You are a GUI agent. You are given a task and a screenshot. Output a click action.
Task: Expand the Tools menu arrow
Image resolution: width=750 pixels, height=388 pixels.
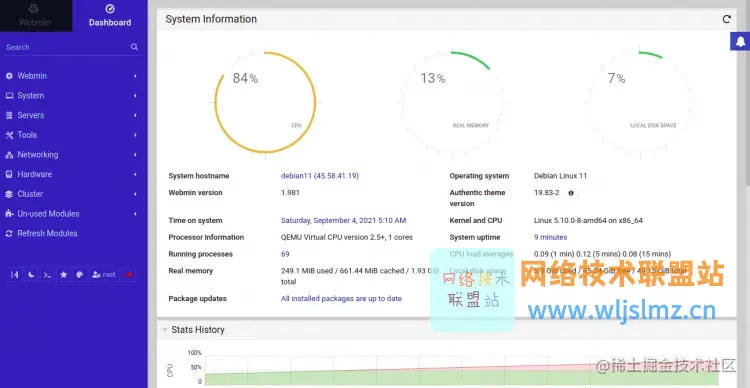click(x=135, y=135)
